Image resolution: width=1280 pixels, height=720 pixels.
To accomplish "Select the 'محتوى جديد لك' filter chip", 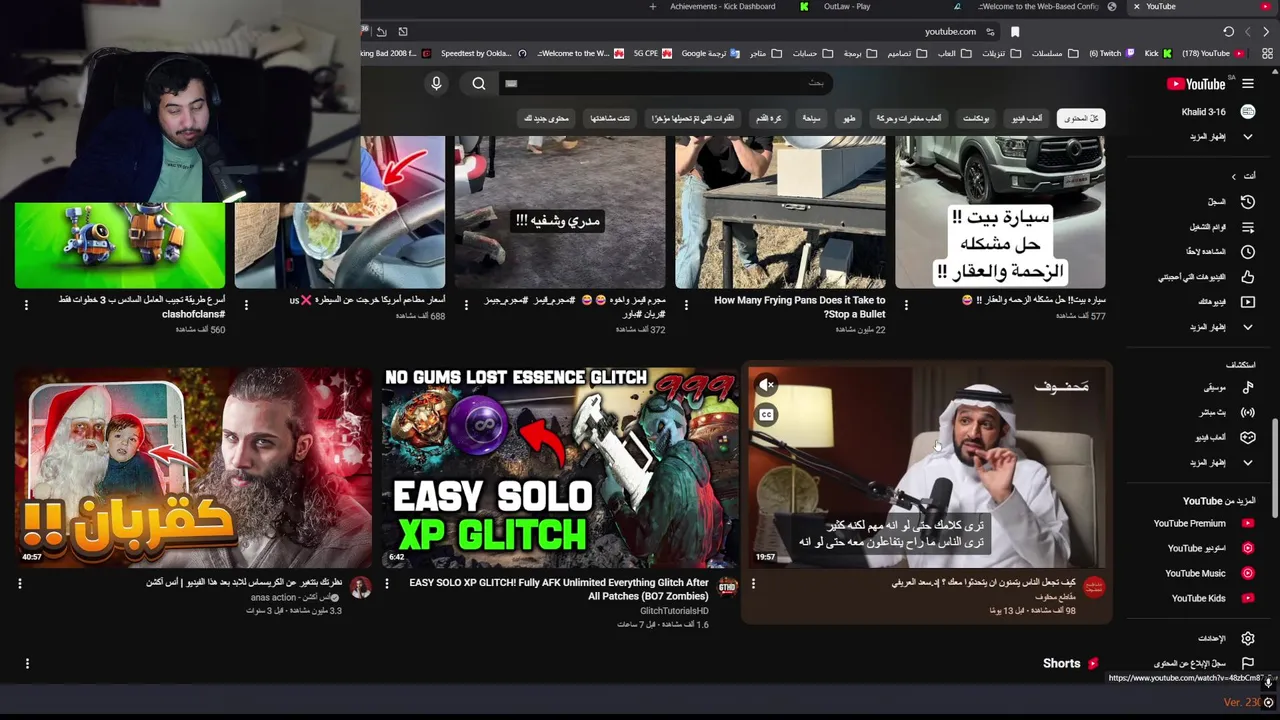I will pyautogui.click(x=546, y=118).
